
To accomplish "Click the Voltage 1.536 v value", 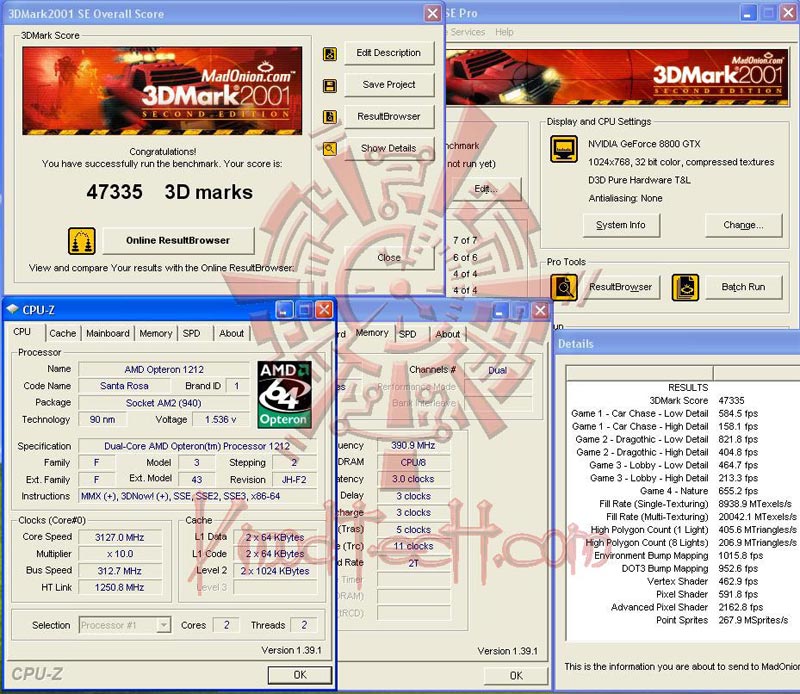I will (220, 419).
